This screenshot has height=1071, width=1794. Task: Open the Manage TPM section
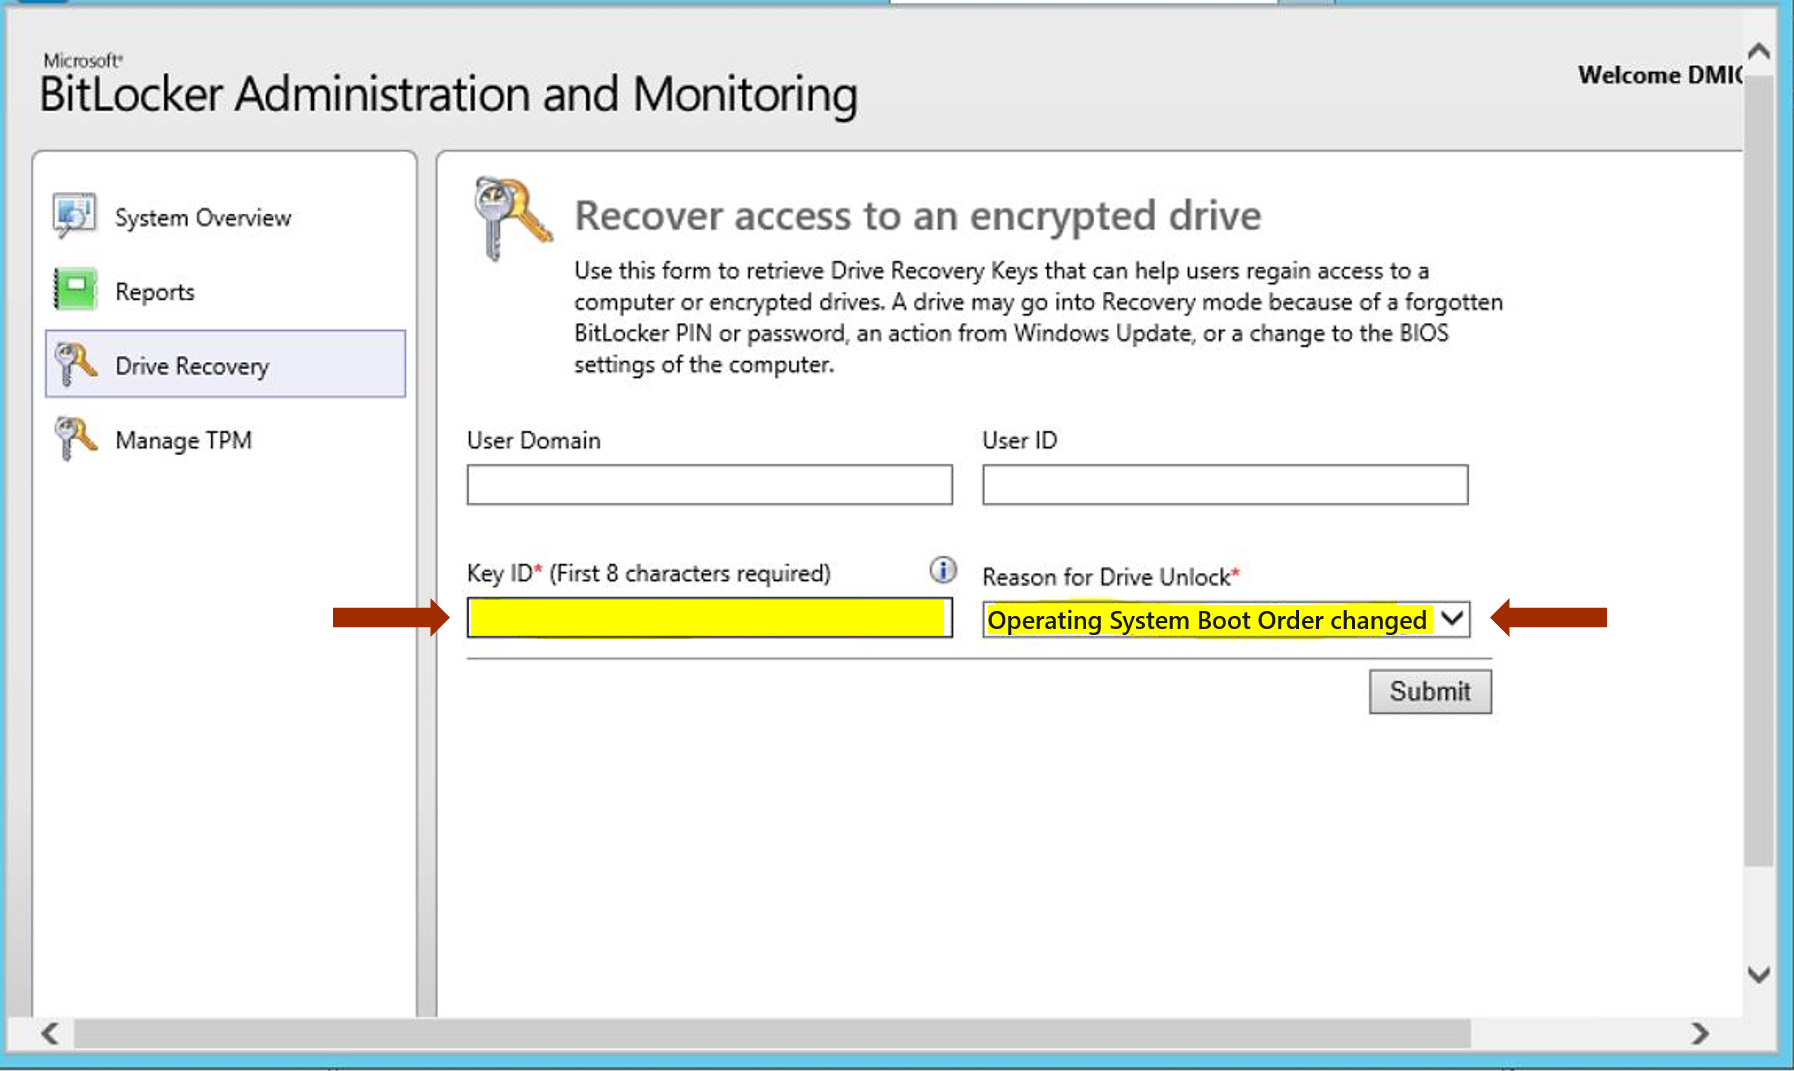[x=183, y=439]
